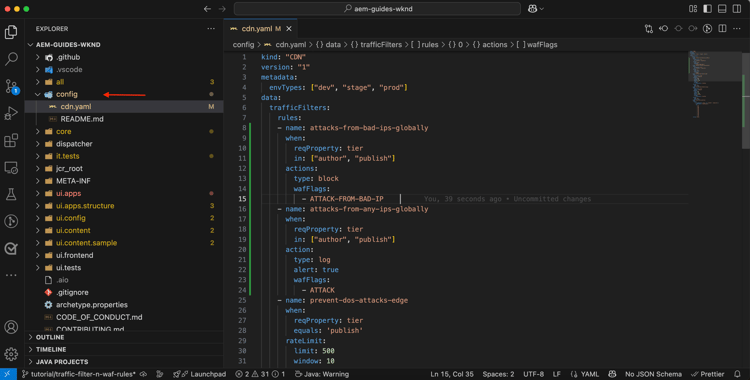Split the editor to the right
Image resolution: width=750 pixels, height=380 pixels.
pos(722,29)
